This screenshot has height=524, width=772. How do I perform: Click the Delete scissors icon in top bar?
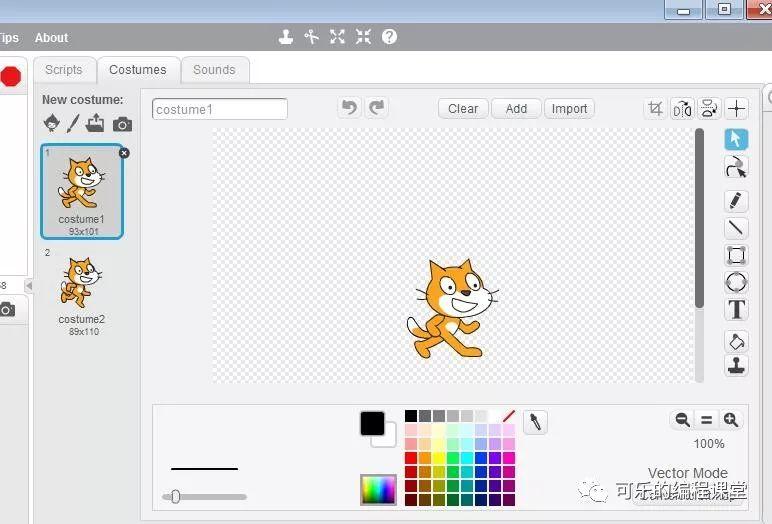click(311, 37)
